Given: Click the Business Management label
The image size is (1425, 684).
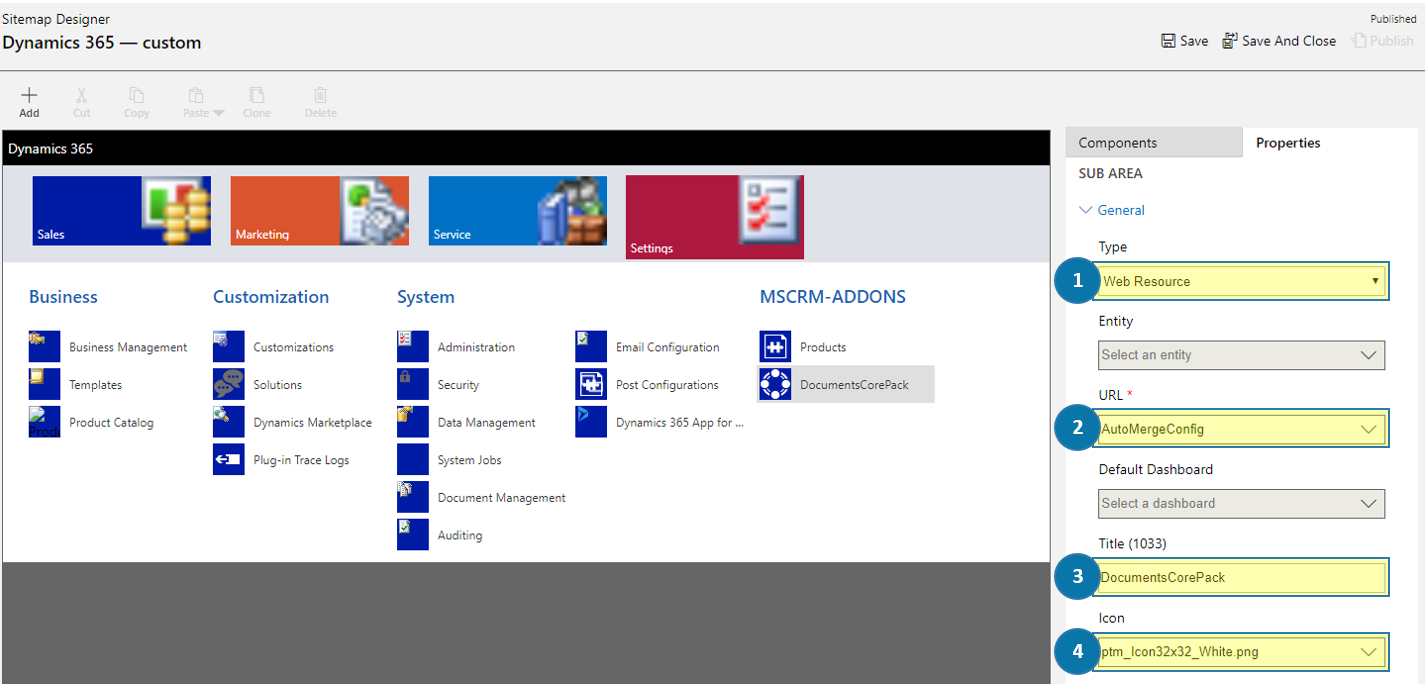Looking at the screenshot, I should (x=128, y=347).
